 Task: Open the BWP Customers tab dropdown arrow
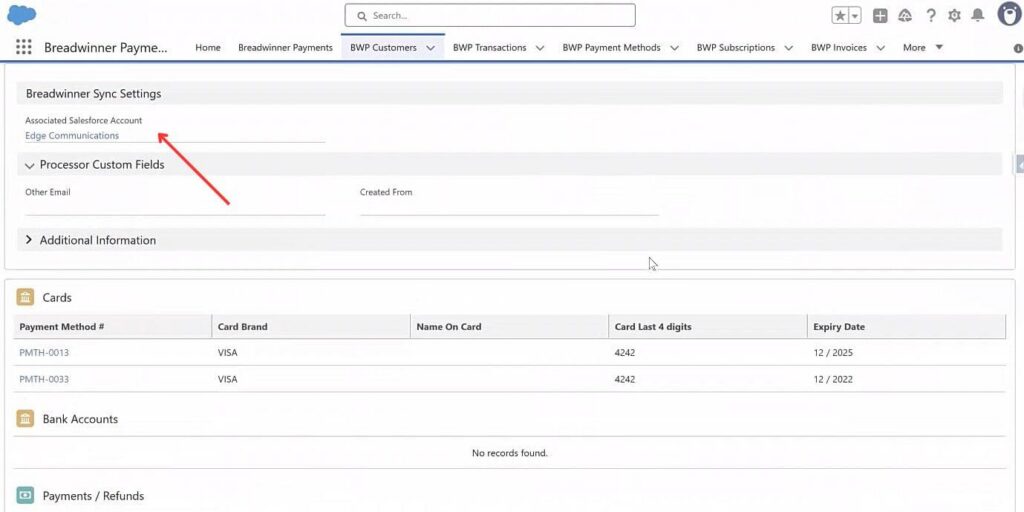pos(431,48)
